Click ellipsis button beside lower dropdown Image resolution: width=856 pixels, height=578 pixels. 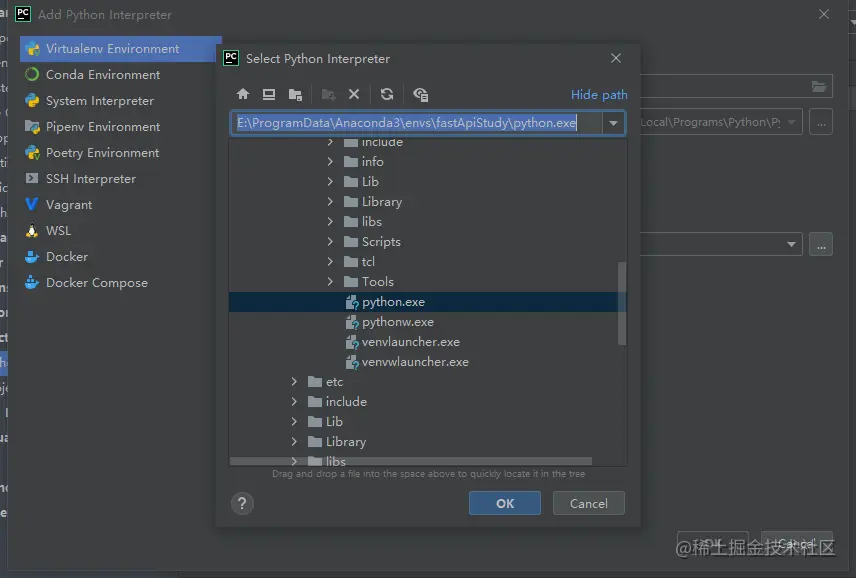pos(821,244)
